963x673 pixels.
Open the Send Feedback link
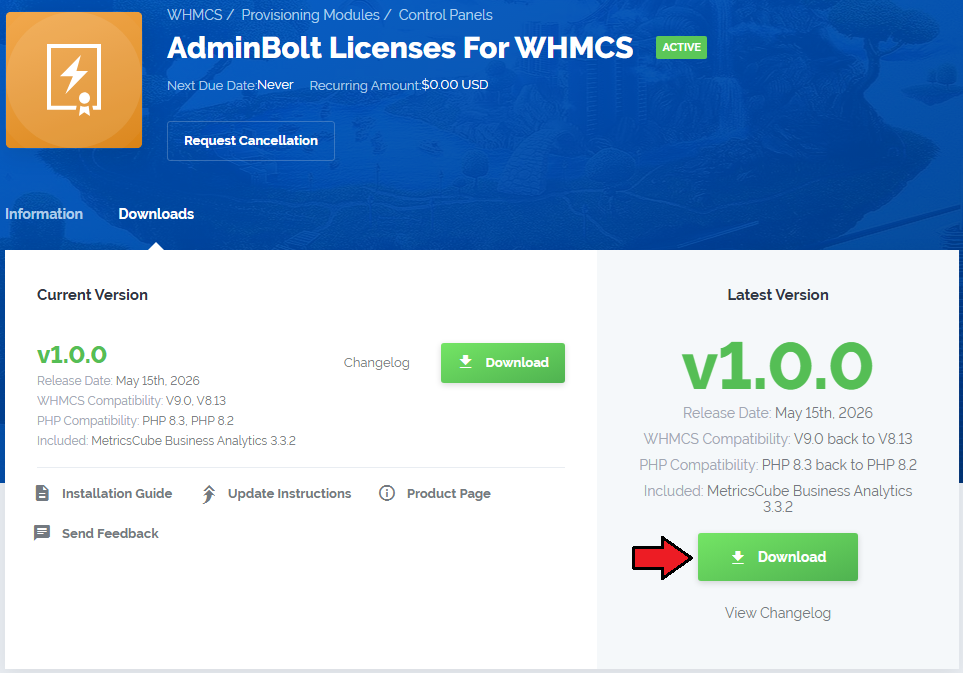point(110,533)
